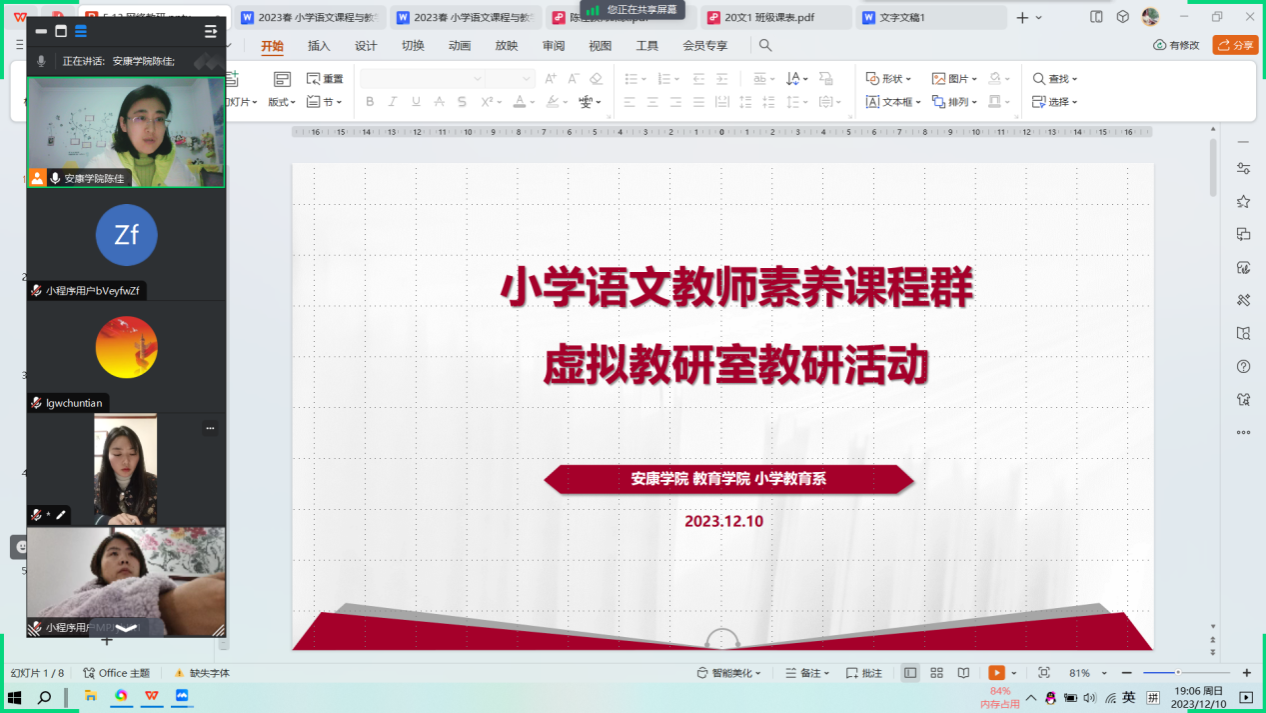Click the 批注 comments button
The width and height of the screenshot is (1266, 713).
(864, 673)
